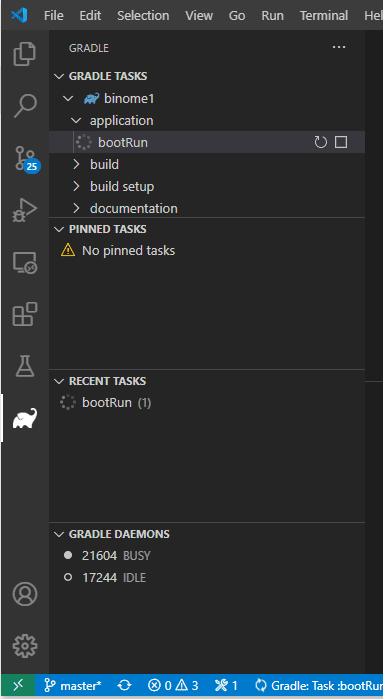Collapse the application task group

(76, 120)
